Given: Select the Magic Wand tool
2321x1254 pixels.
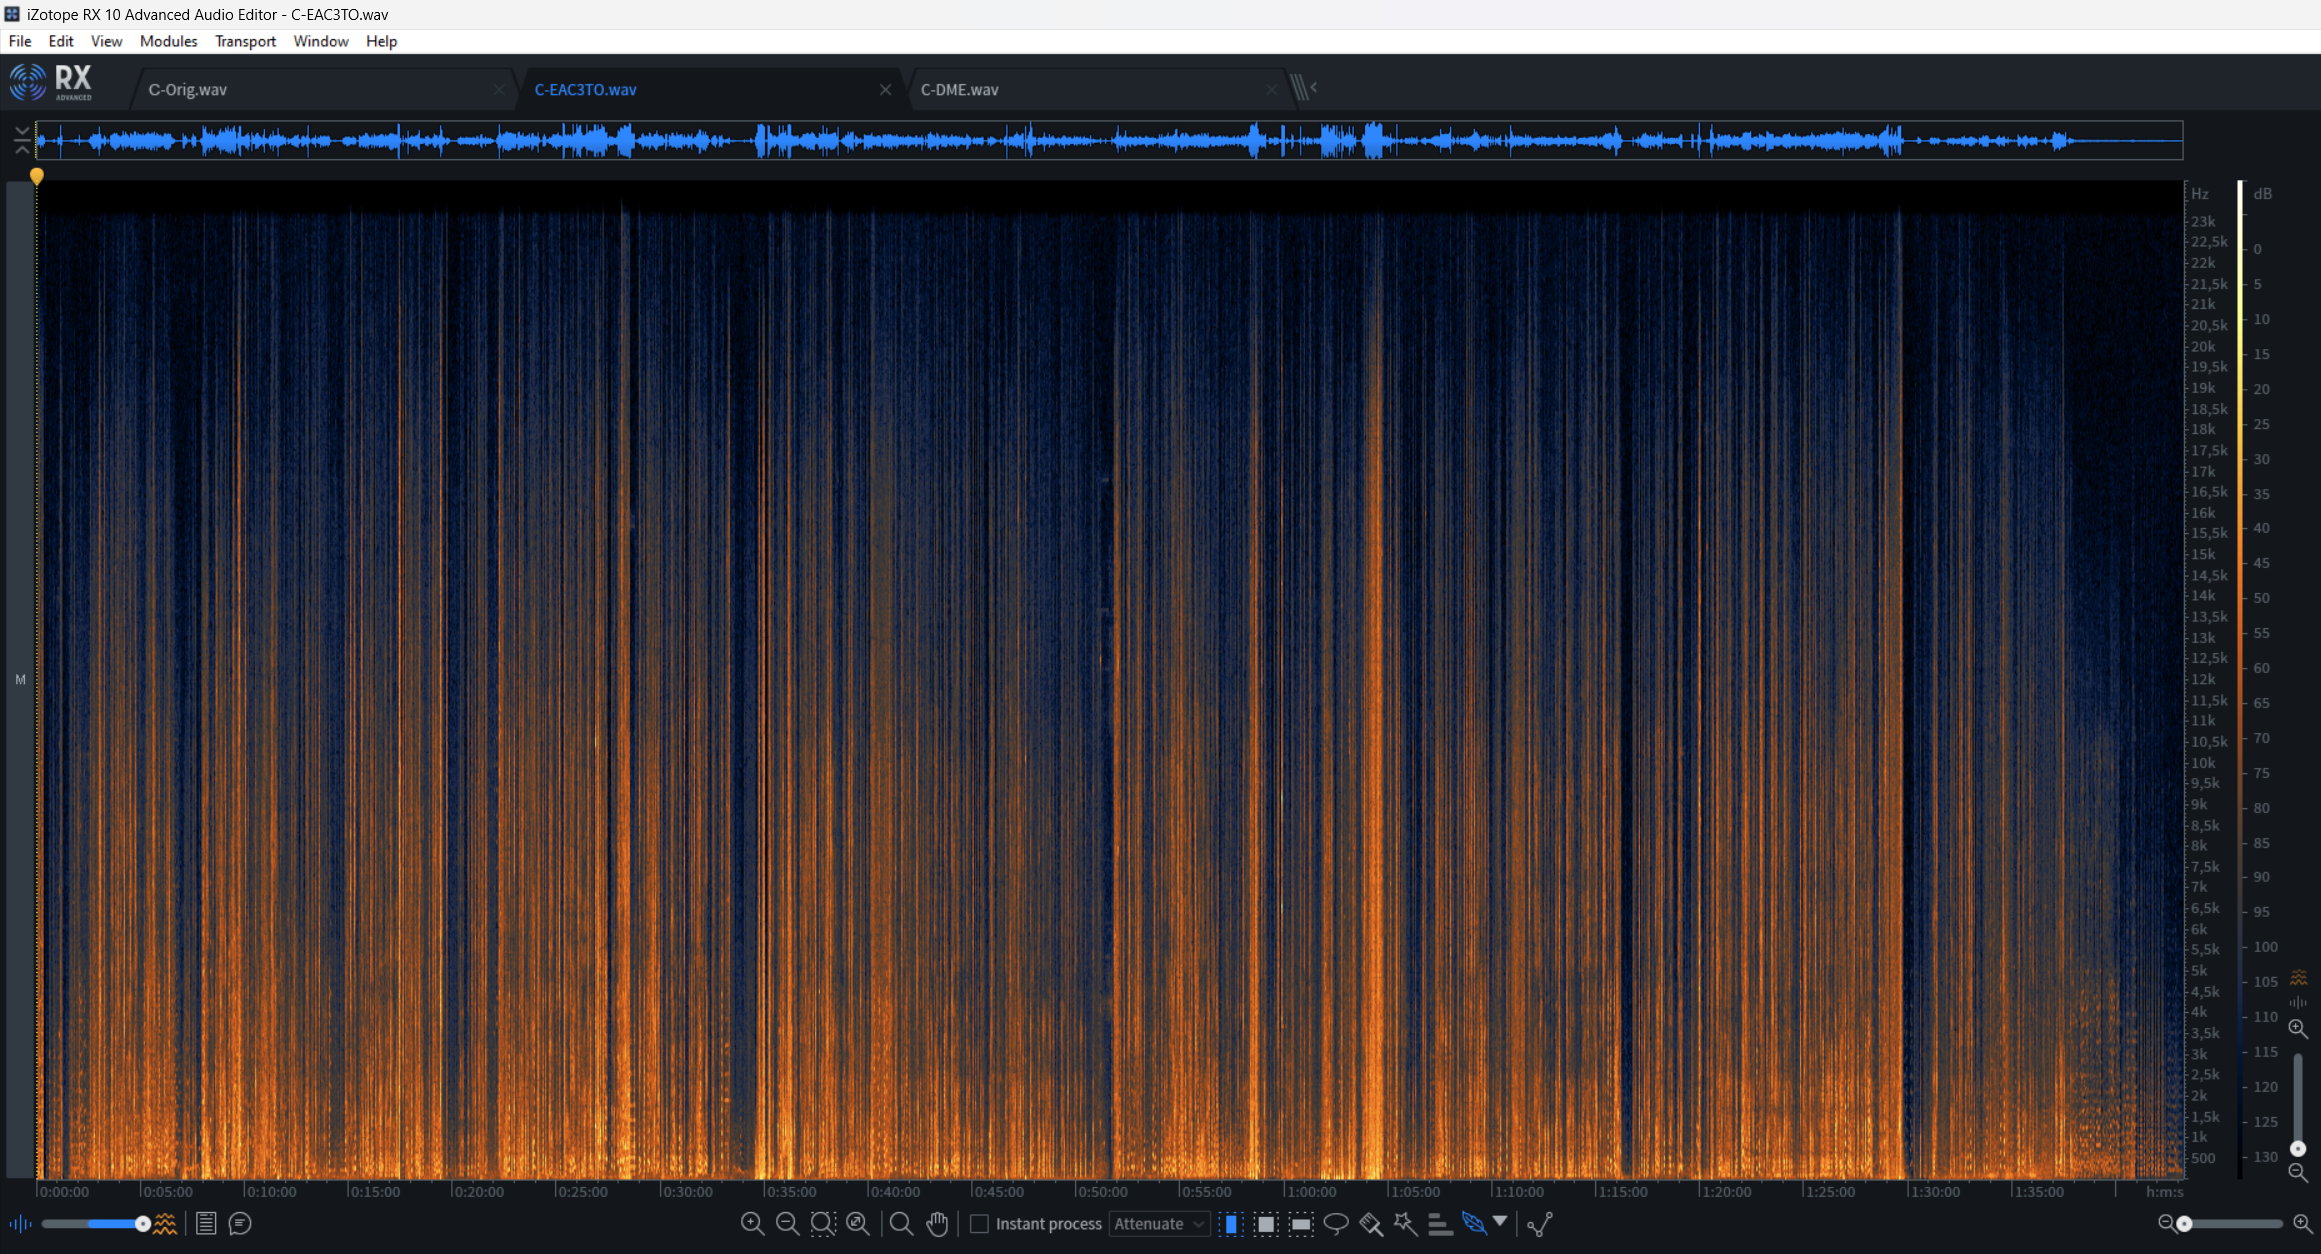Looking at the screenshot, I should tap(1405, 1223).
